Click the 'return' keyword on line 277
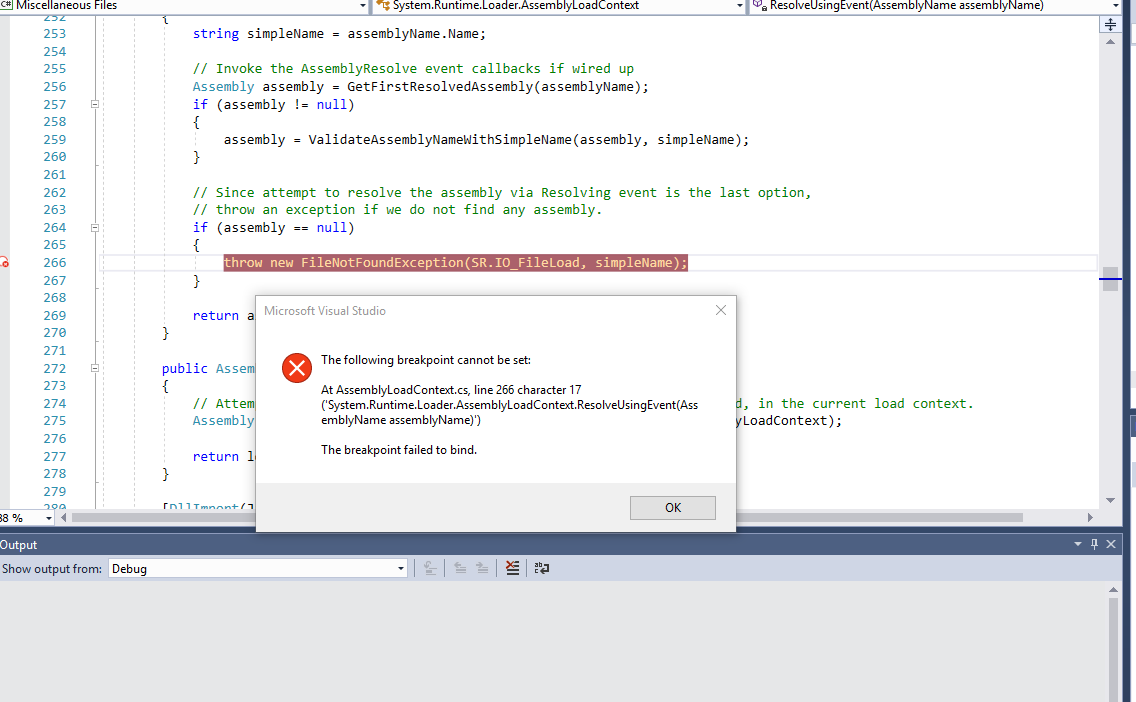 [x=215, y=456]
